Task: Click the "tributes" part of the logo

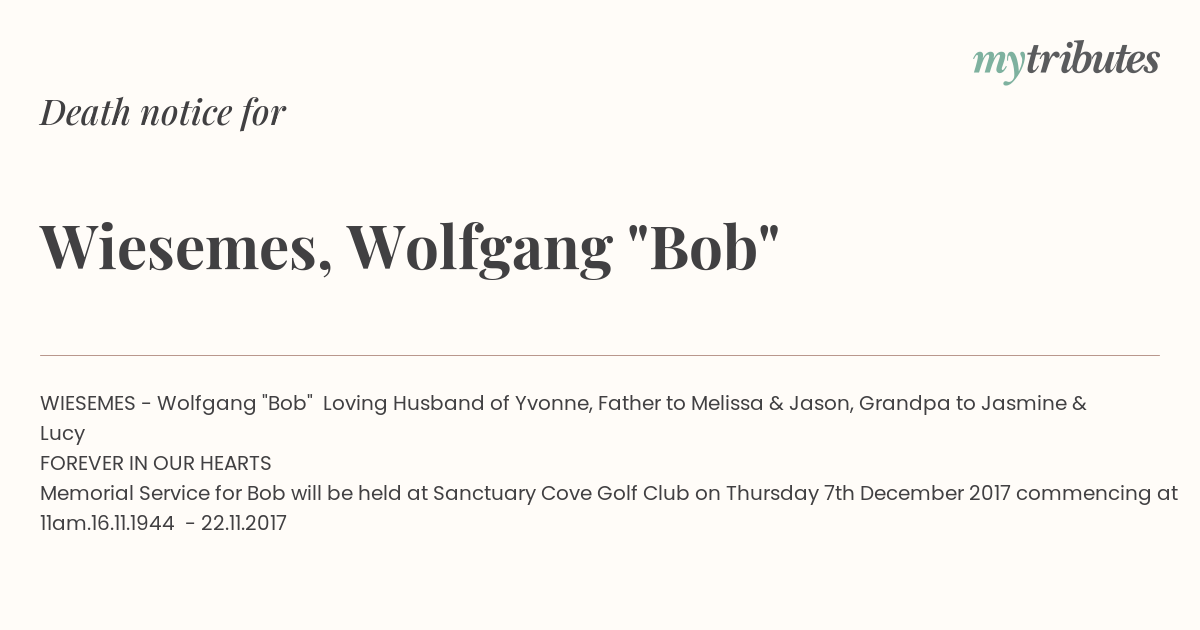Action: pyautogui.click(x=1092, y=59)
